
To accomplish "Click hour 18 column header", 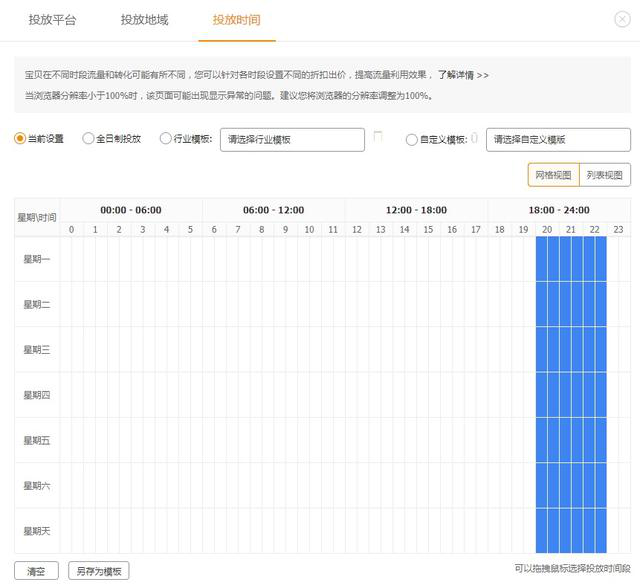I will pyautogui.click(x=500, y=229).
